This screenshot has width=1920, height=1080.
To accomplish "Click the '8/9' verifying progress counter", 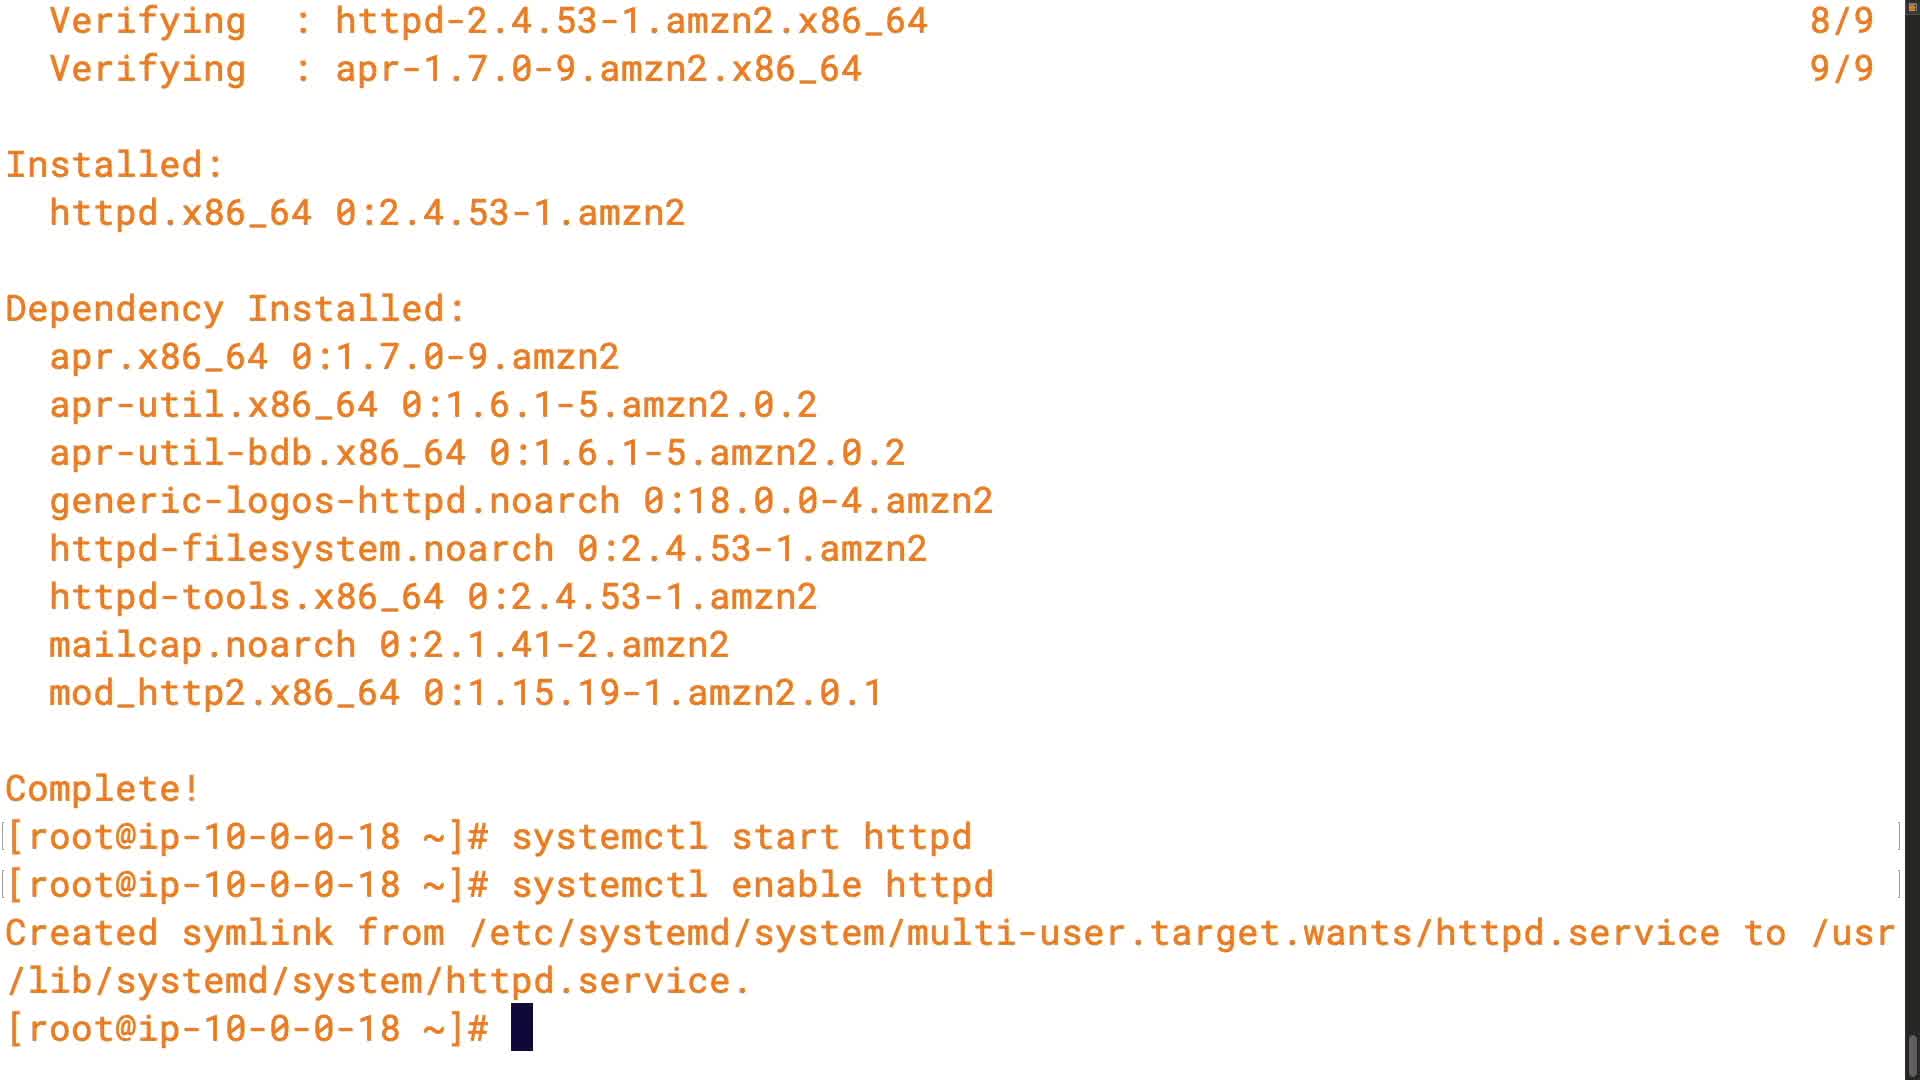I will [1841, 20].
